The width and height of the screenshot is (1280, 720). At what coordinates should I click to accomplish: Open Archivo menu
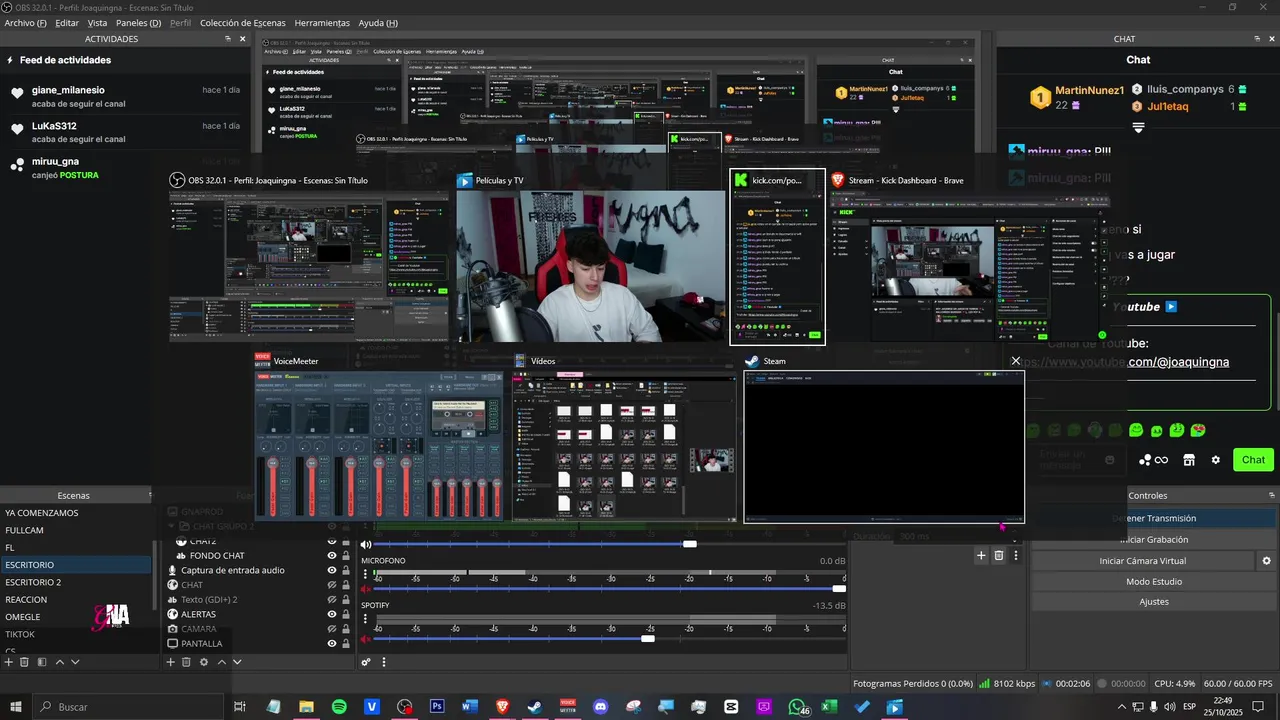click(x=25, y=22)
